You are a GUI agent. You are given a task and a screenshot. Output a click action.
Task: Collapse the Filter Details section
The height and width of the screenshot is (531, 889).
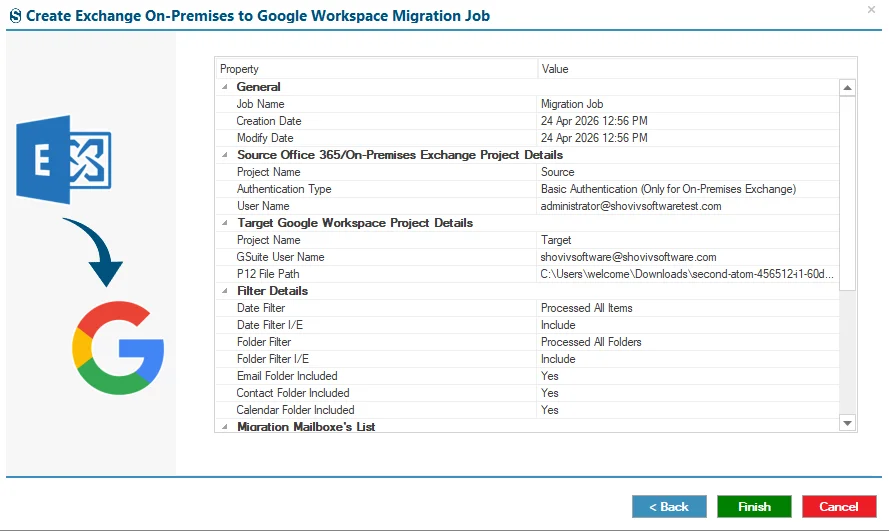tap(225, 291)
